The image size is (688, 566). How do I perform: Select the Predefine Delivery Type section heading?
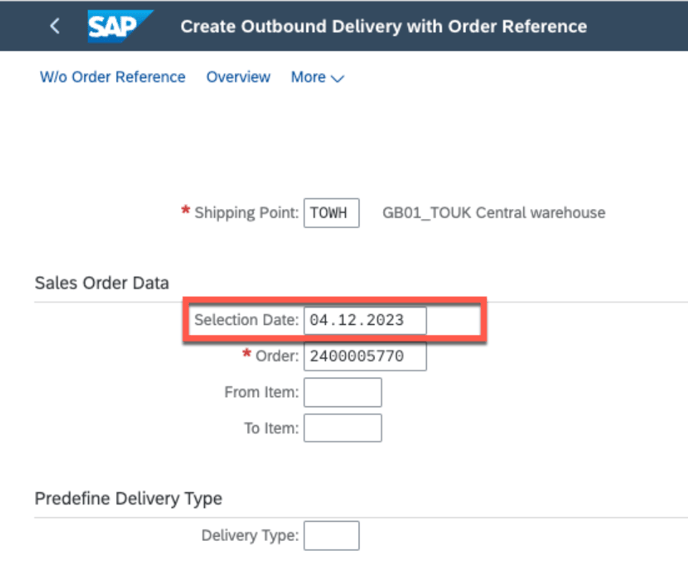[x=128, y=498]
